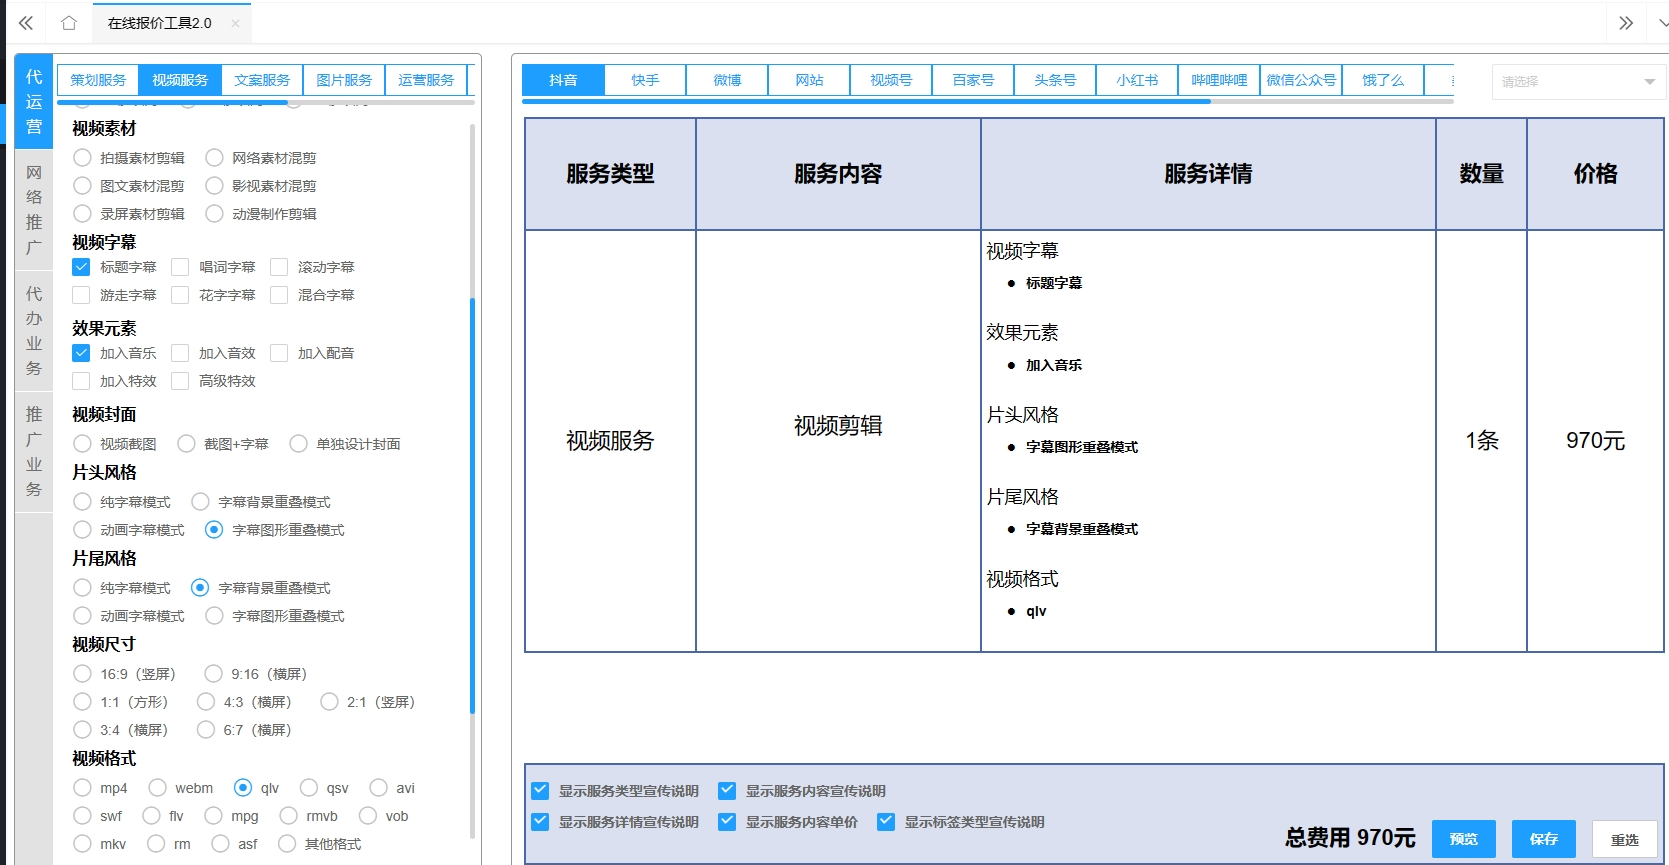Select the 哔哩哔哩 platform tab
Viewport: 1669px width, 865px height.
1219,80
